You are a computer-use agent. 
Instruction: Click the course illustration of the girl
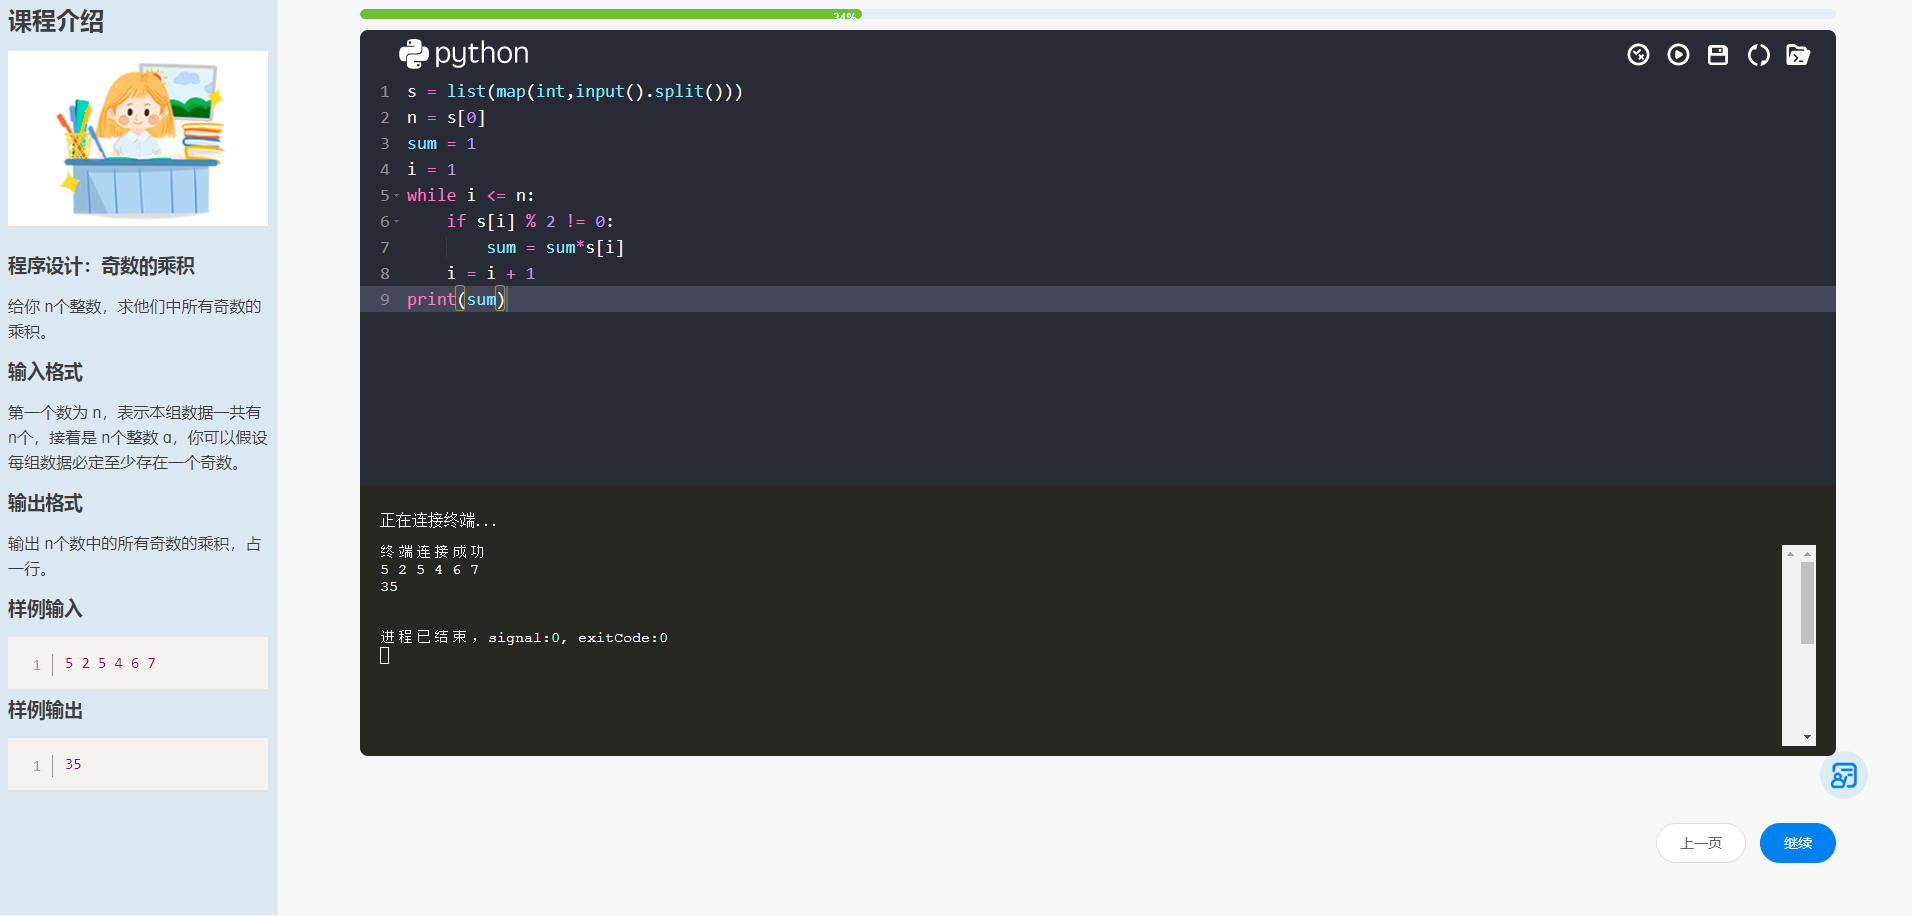pyautogui.click(x=138, y=138)
